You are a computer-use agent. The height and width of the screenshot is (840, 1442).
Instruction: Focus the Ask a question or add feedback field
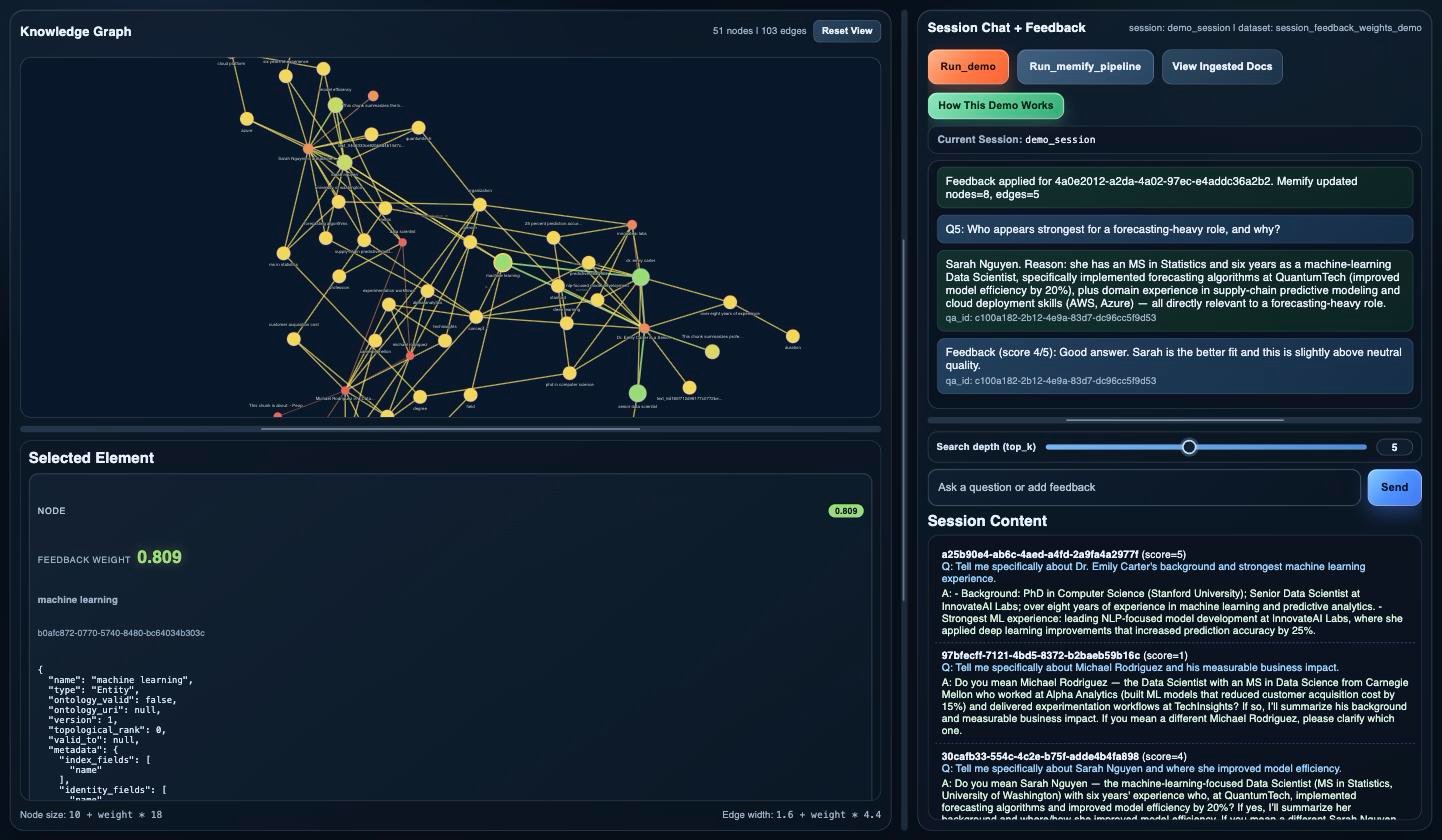point(1144,488)
